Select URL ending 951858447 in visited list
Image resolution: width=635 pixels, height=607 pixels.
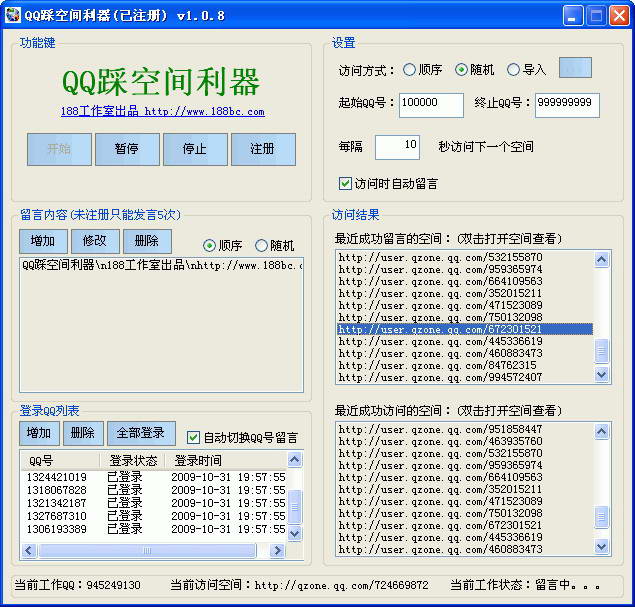465,429
